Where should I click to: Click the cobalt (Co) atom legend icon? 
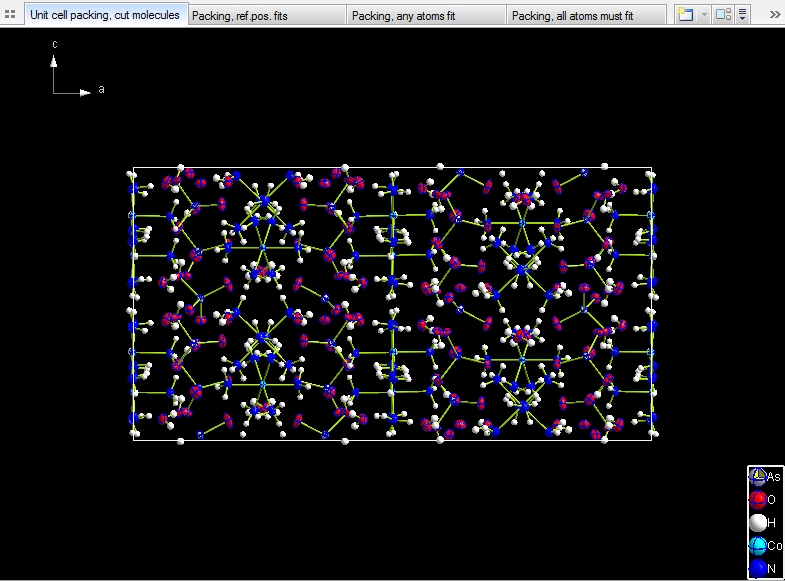(x=758, y=546)
